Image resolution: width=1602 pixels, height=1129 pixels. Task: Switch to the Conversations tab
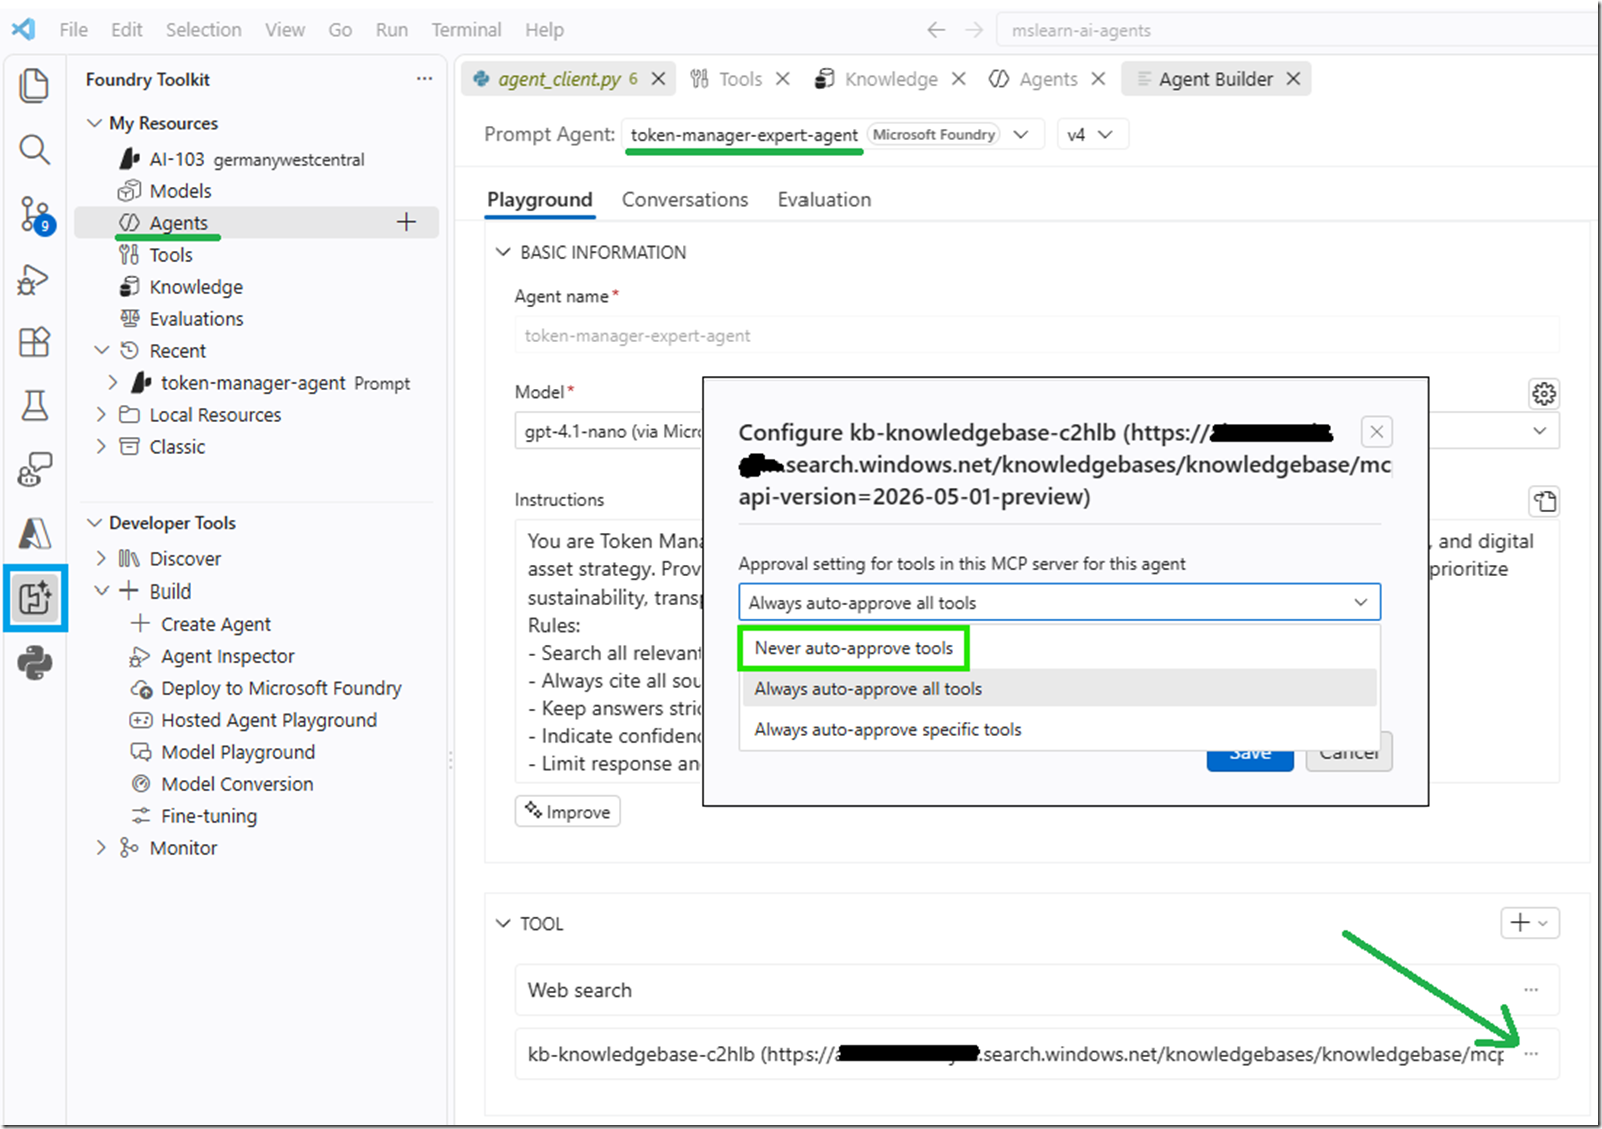click(x=685, y=200)
